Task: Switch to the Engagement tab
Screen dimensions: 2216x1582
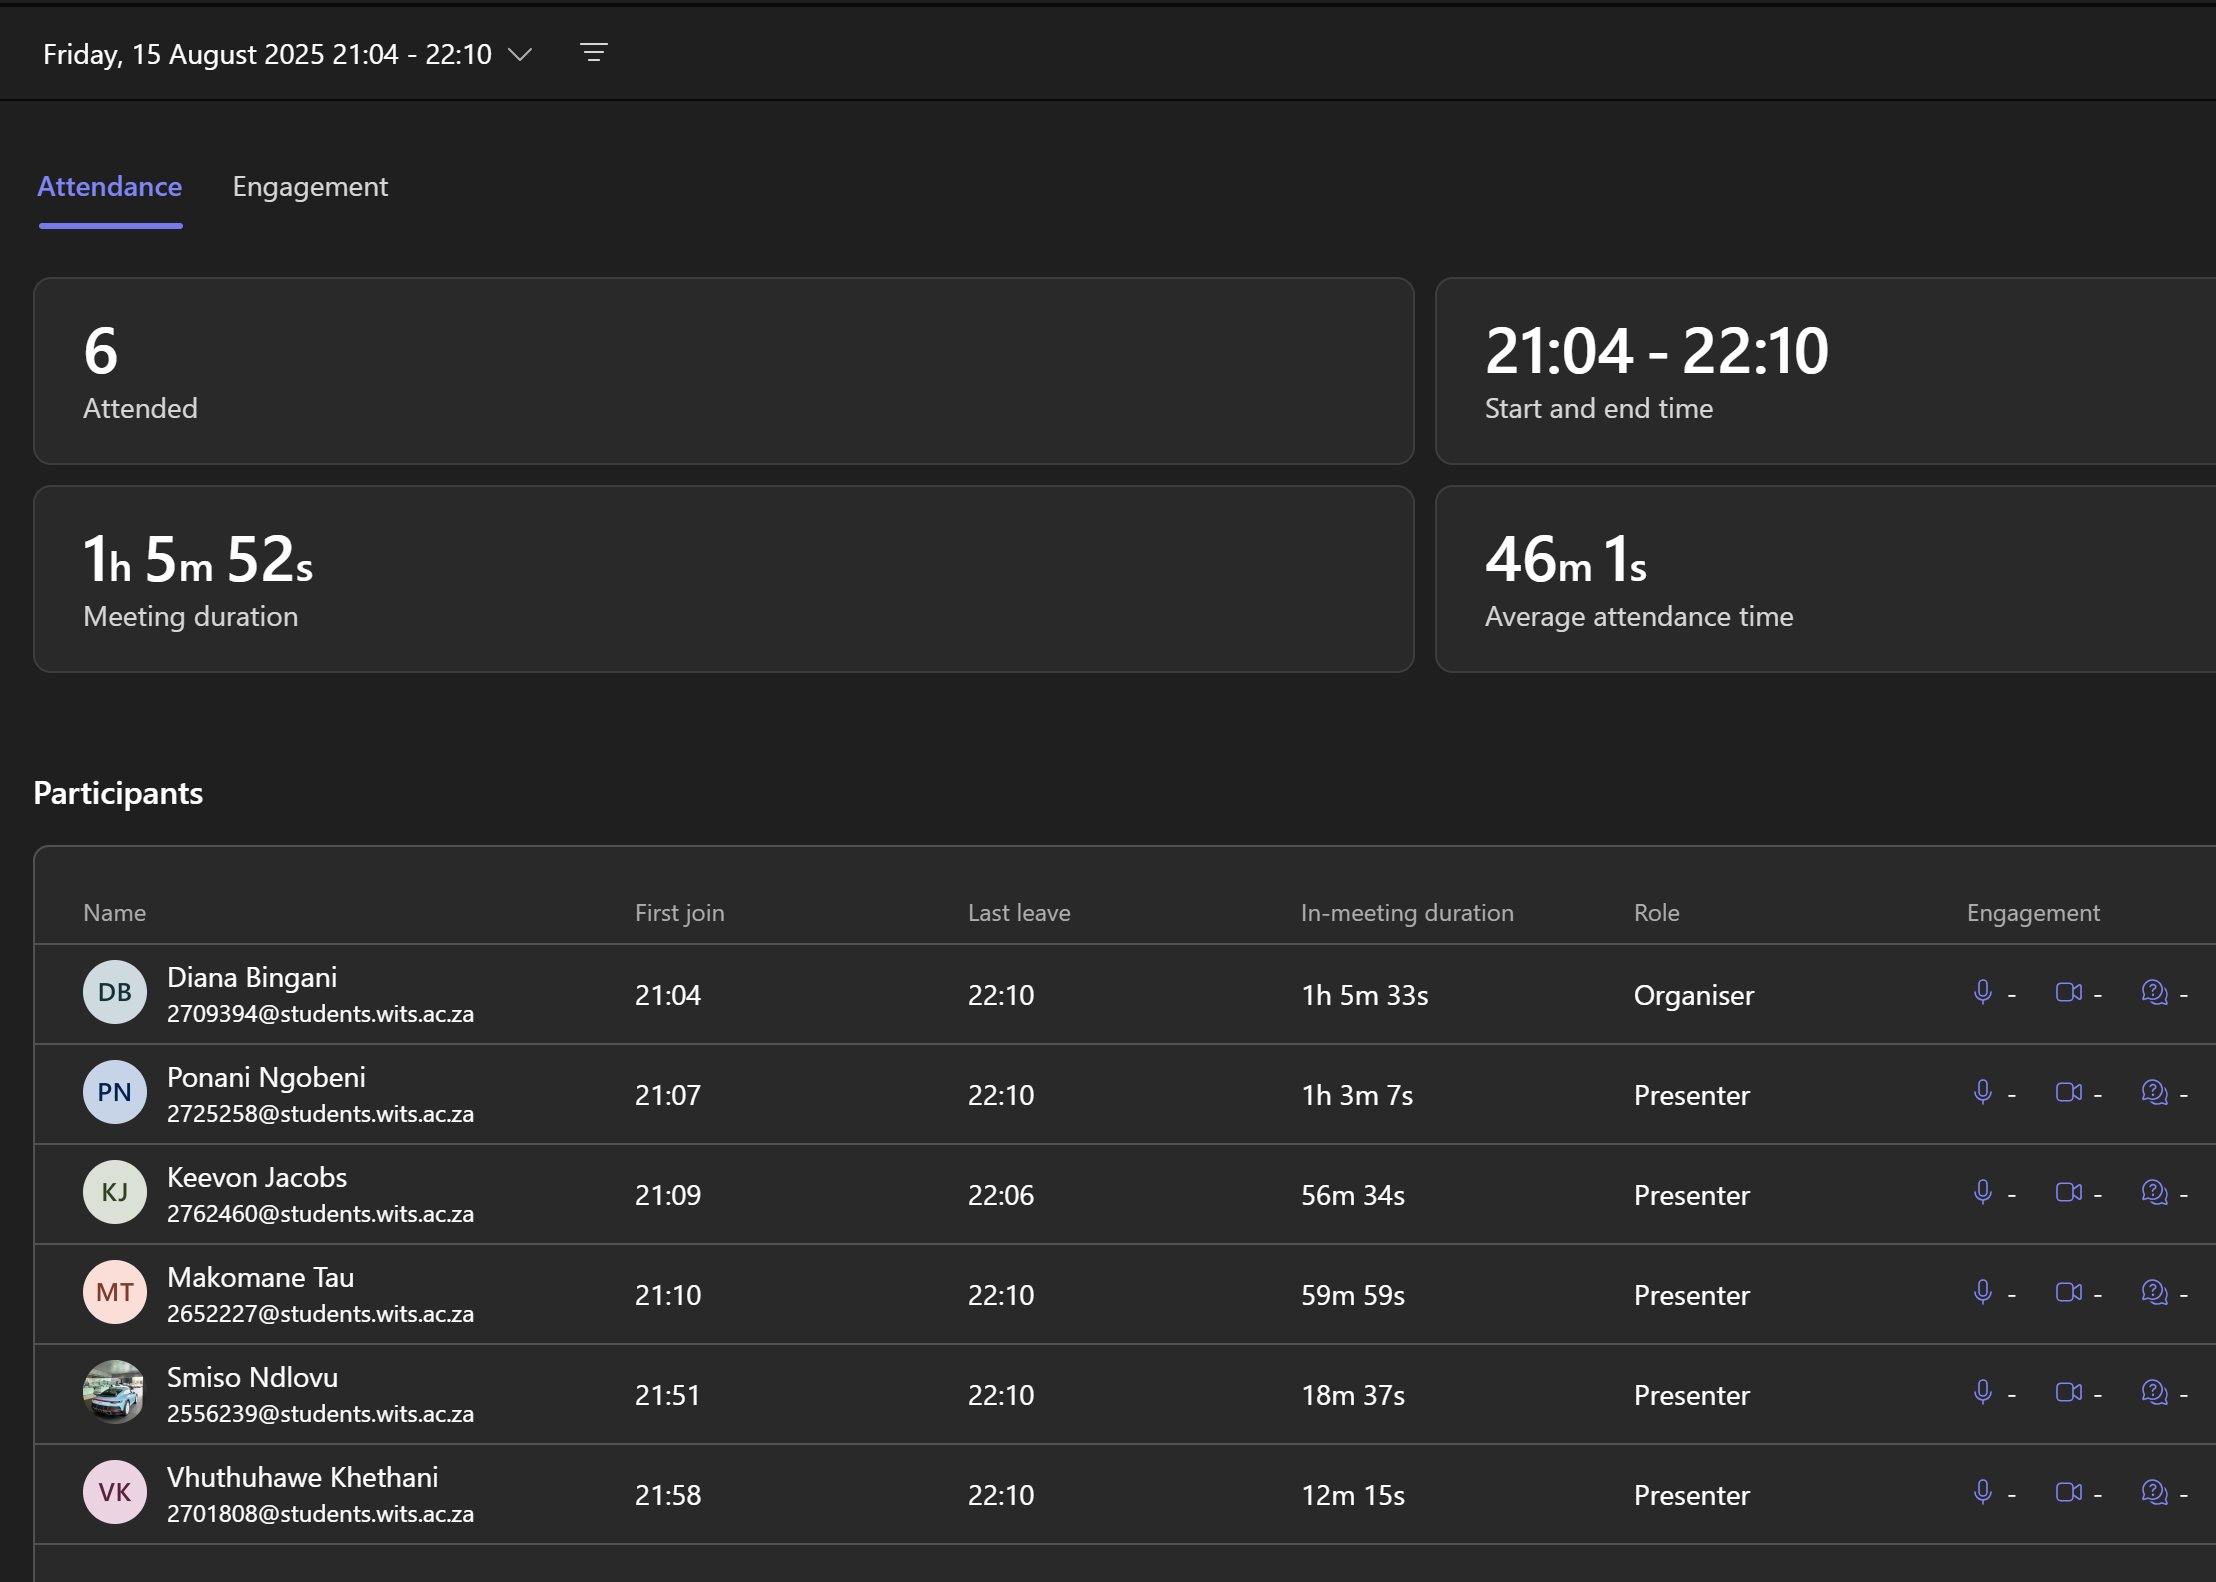Action: pos(310,186)
